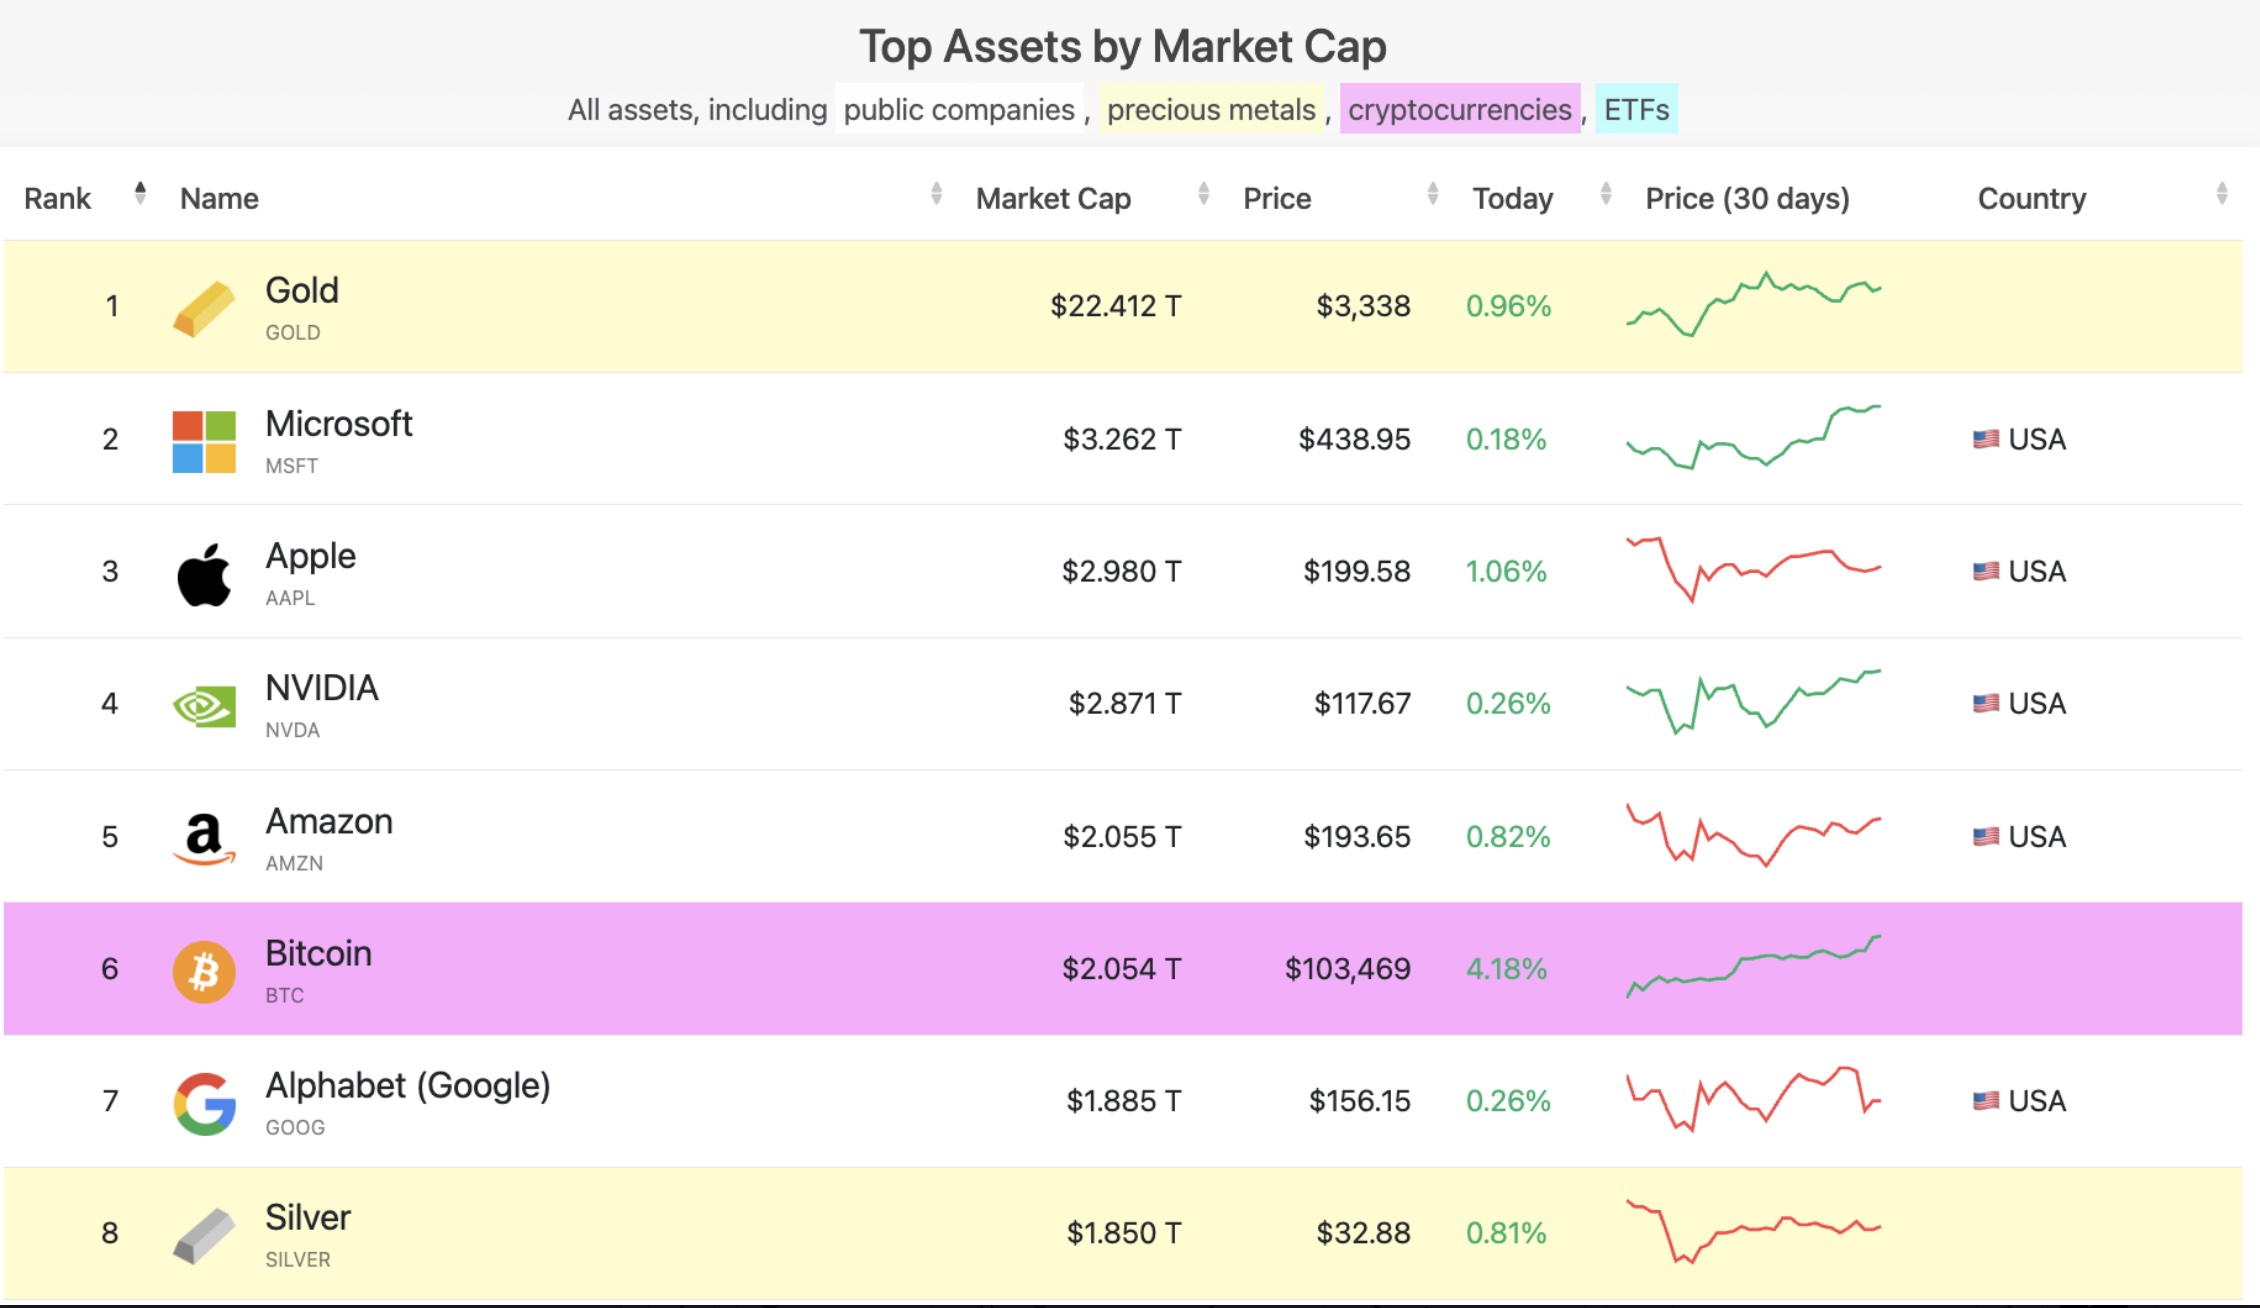This screenshot has width=2260, height=1308.
Task: Click the Market Cap column header
Action: coord(1053,199)
